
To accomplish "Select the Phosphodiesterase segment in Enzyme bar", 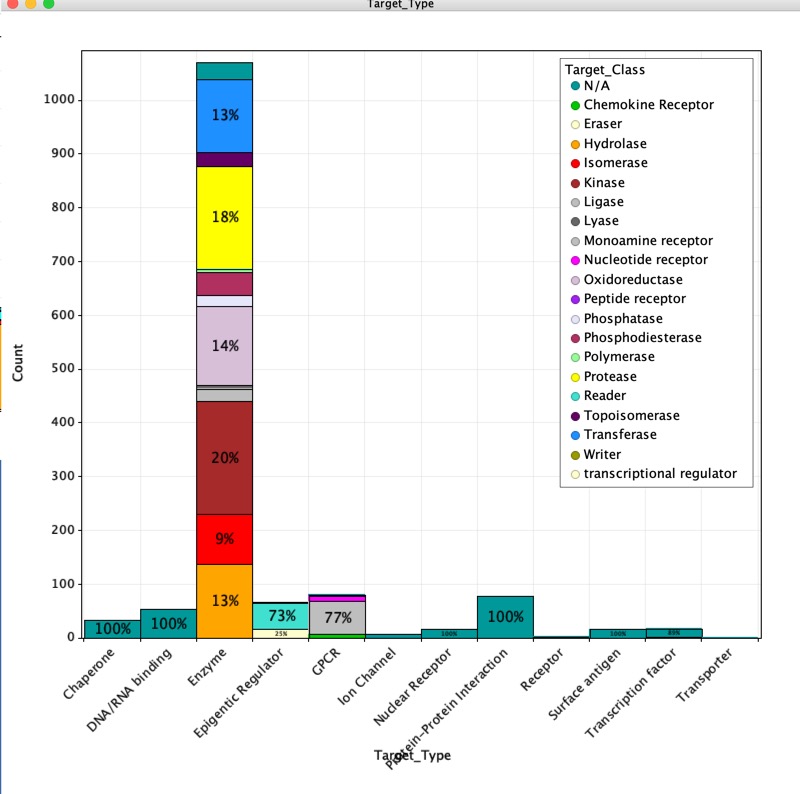I will [x=224, y=284].
